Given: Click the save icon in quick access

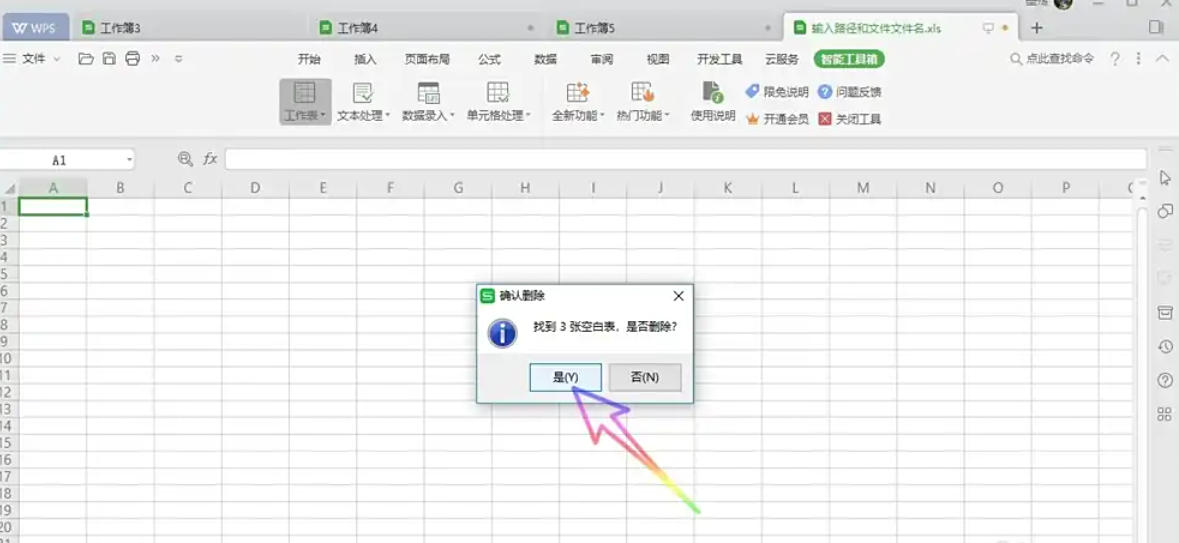Looking at the screenshot, I should click(x=109, y=59).
